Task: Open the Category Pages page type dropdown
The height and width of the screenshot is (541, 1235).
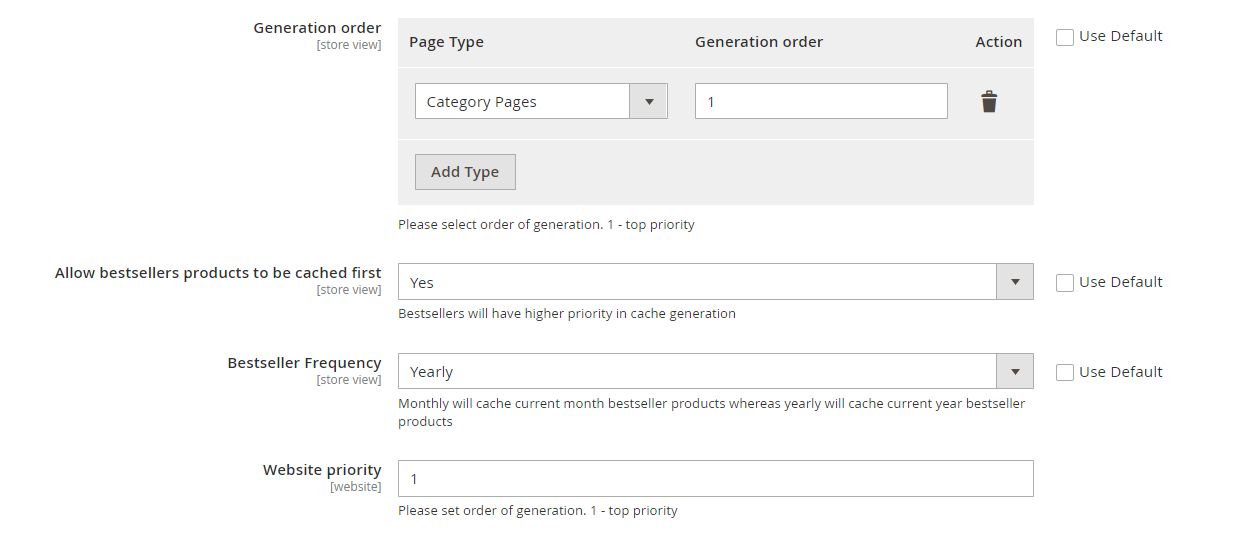Action: point(522,102)
